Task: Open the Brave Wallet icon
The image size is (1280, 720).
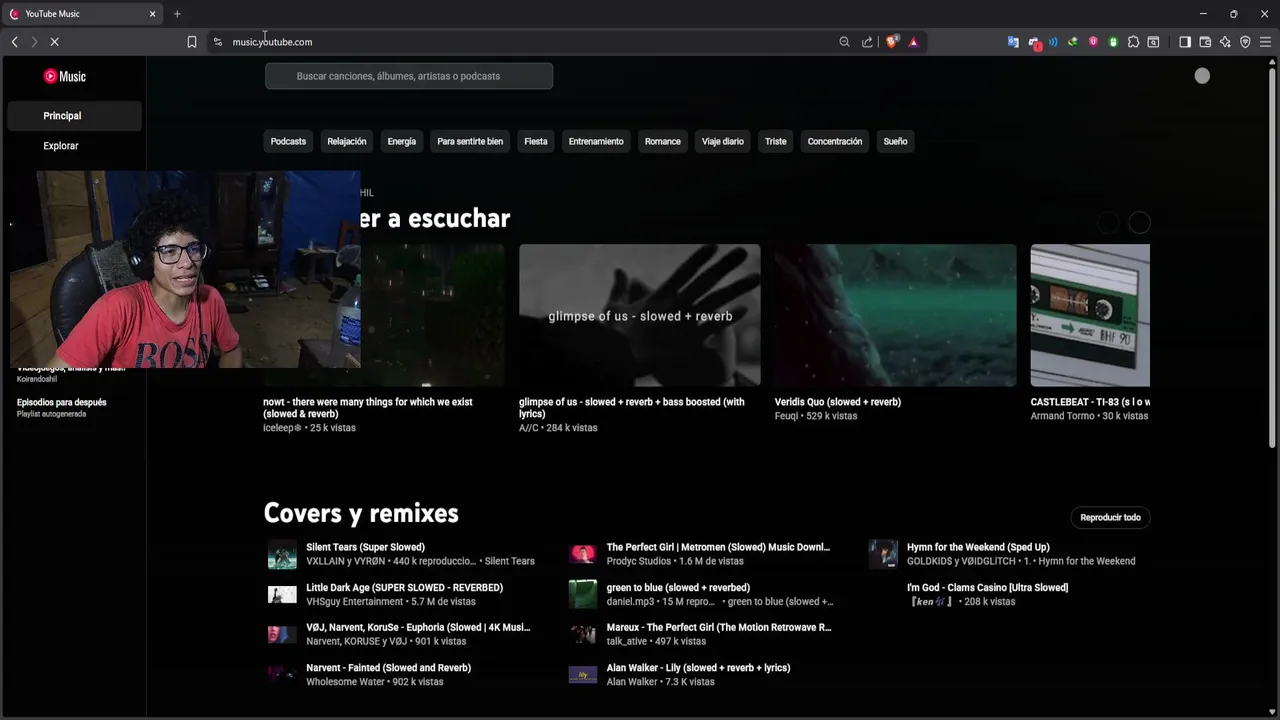Action: 1205,42
